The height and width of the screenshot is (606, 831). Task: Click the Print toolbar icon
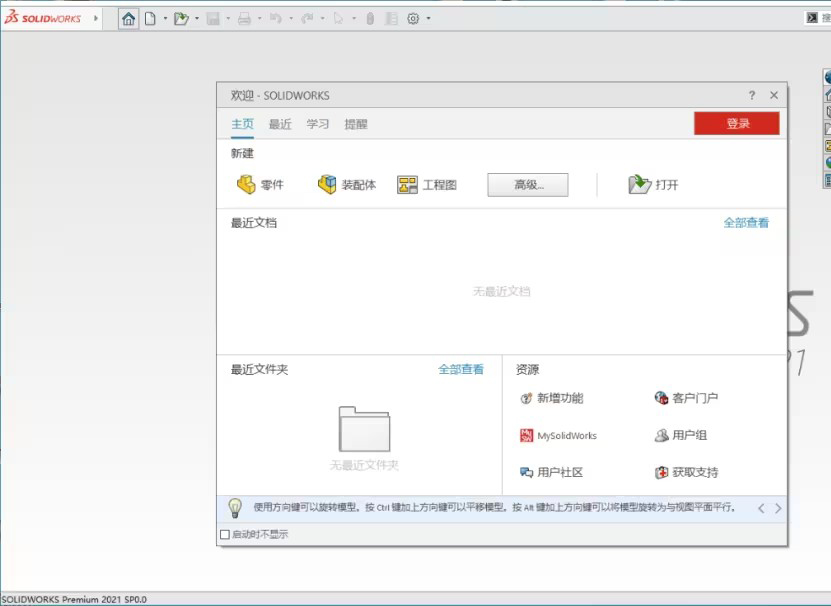coord(244,19)
